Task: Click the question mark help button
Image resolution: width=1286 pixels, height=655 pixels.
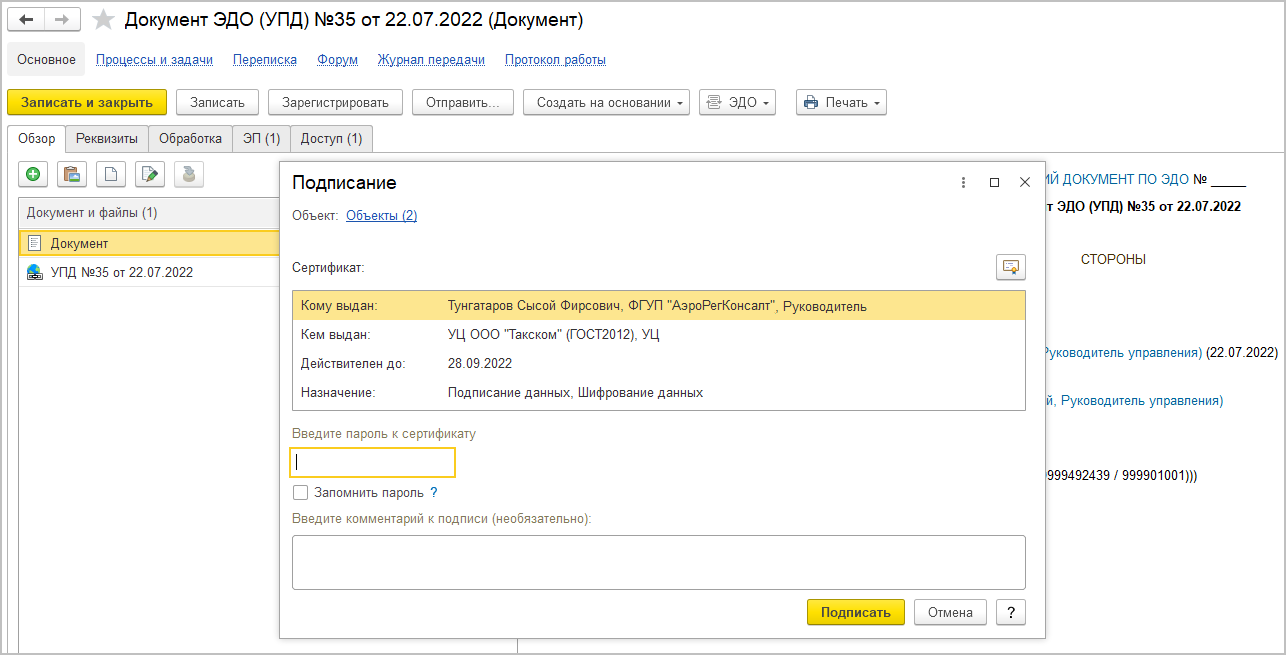Action: 1011,612
